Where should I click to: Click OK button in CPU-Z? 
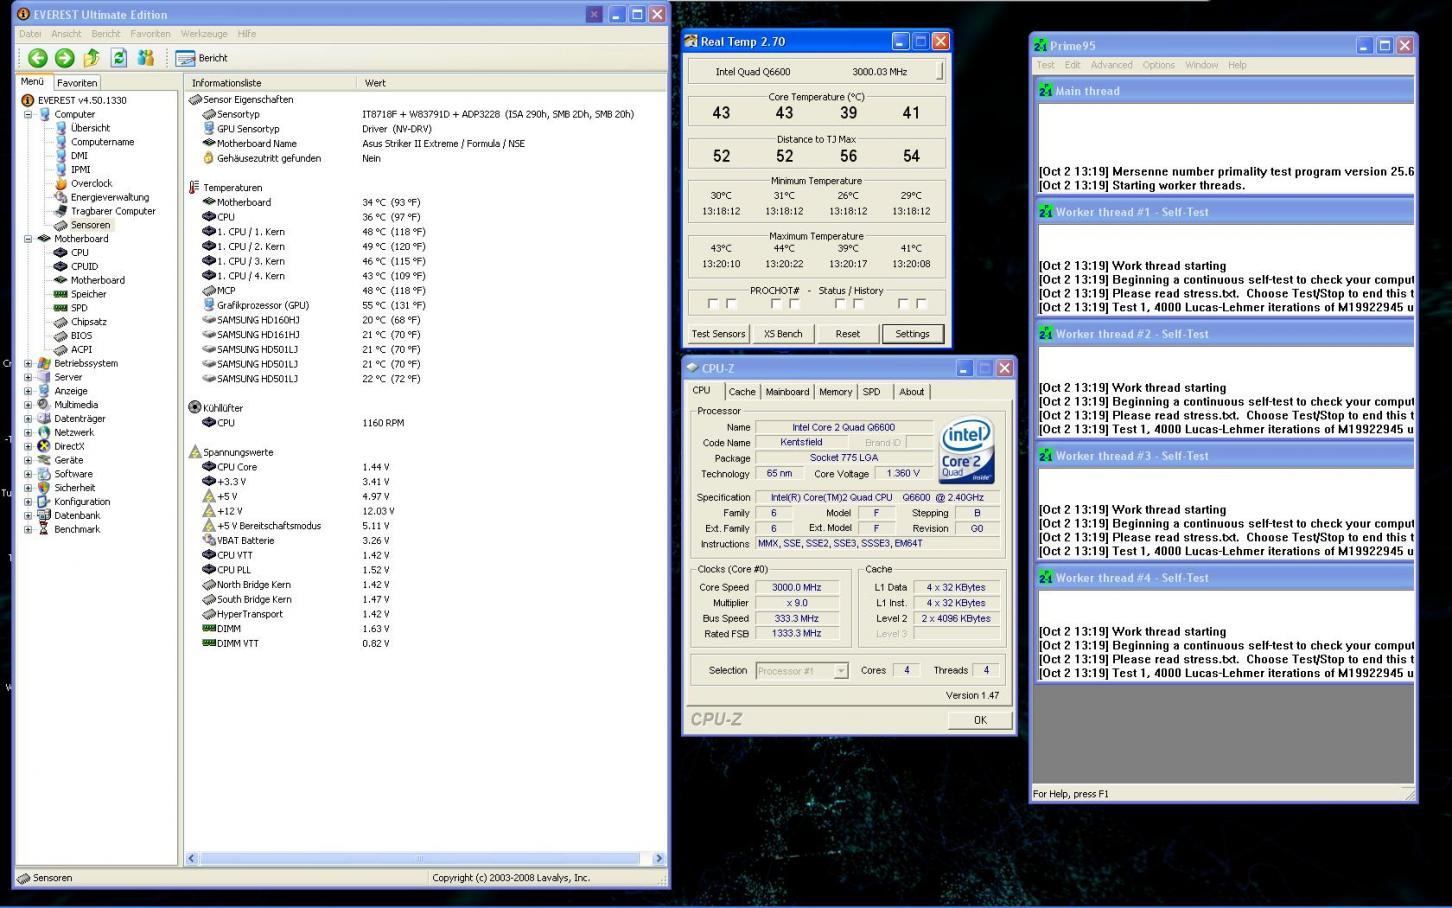point(980,720)
